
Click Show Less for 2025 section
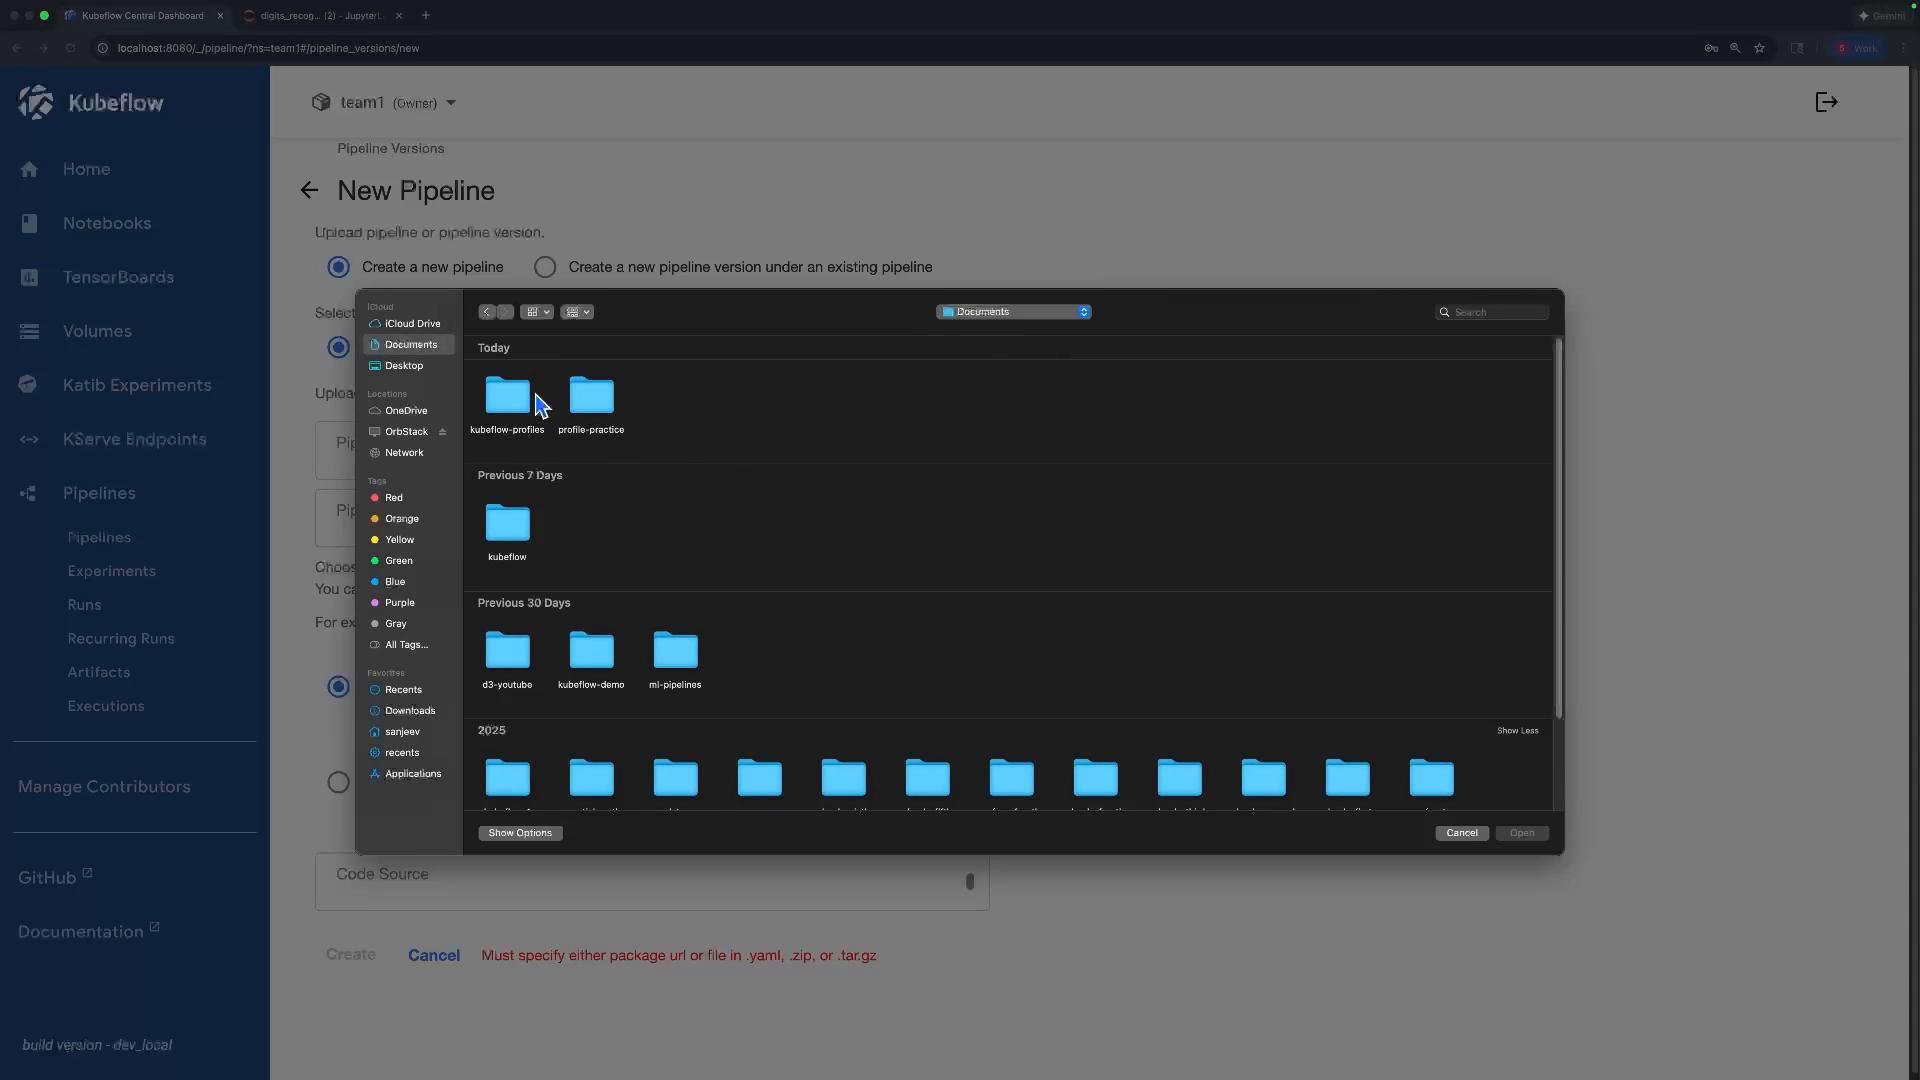click(x=1517, y=731)
